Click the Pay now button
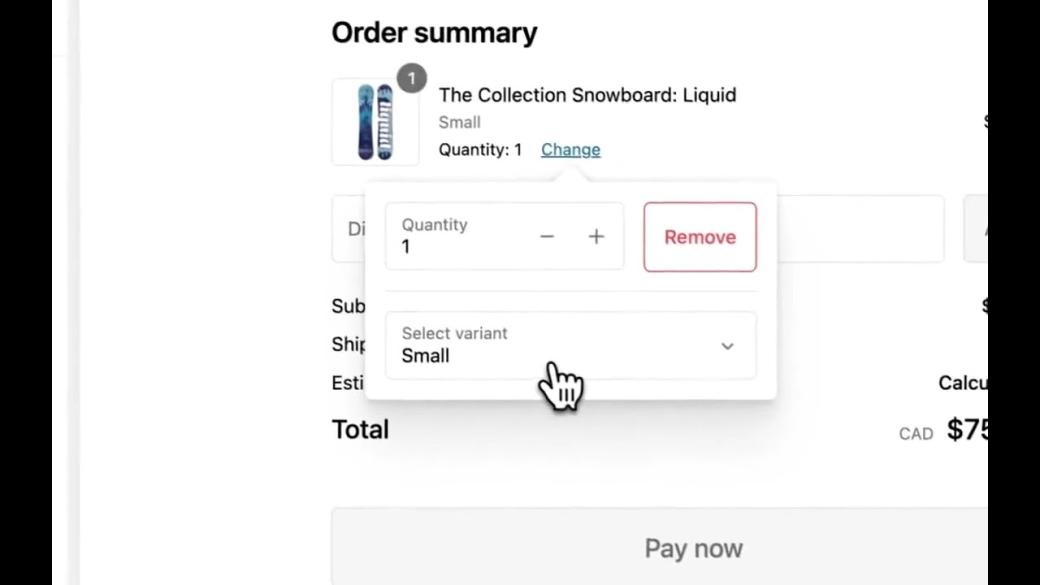Screen dimensions: 1040x585 (x=693, y=548)
